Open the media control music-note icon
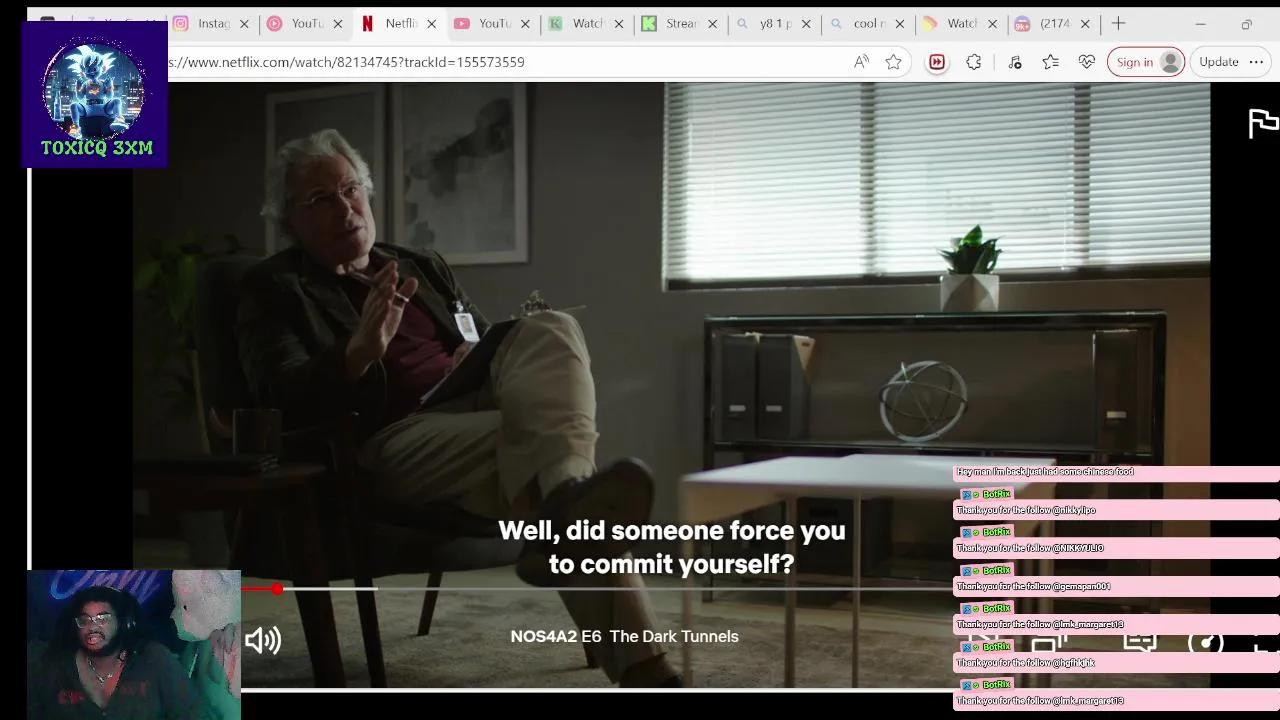 pyautogui.click(x=1015, y=62)
